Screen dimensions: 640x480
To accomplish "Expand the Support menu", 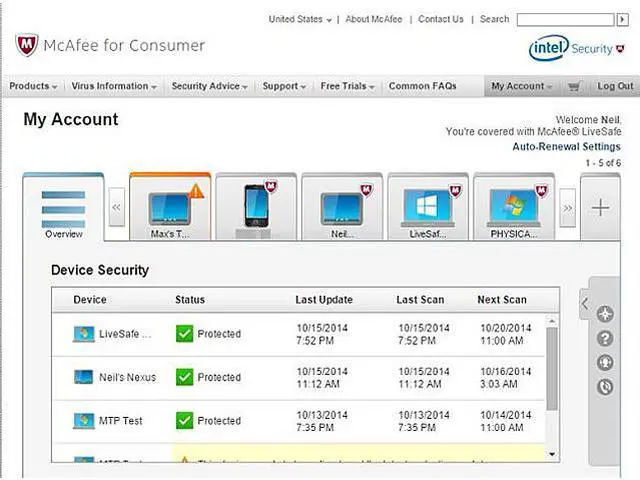I will tap(284, 87).
